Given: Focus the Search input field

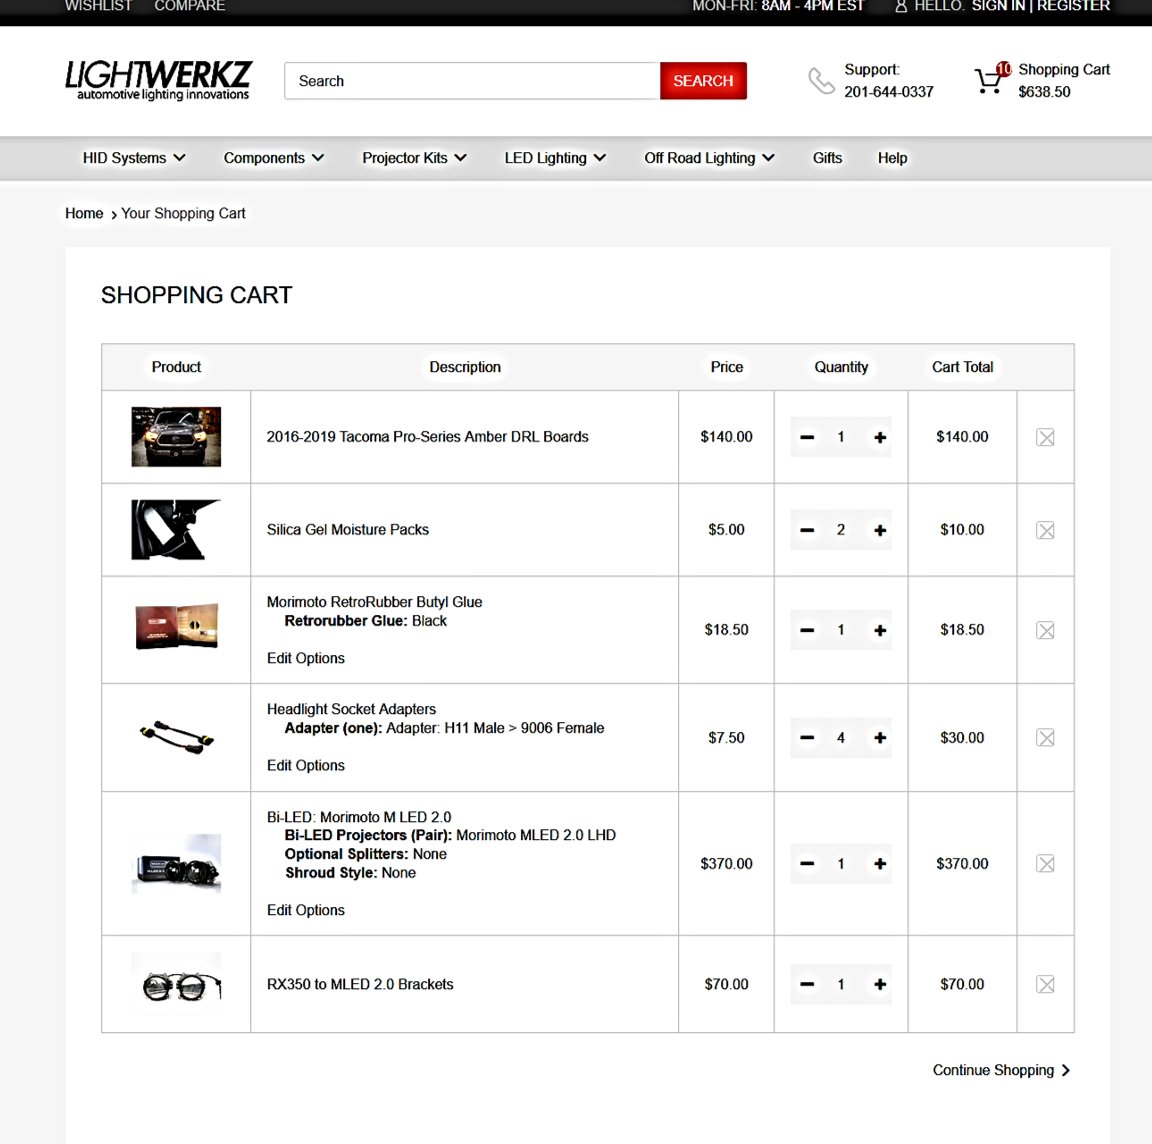Looking at the screenshot, I should coord(472,81).
